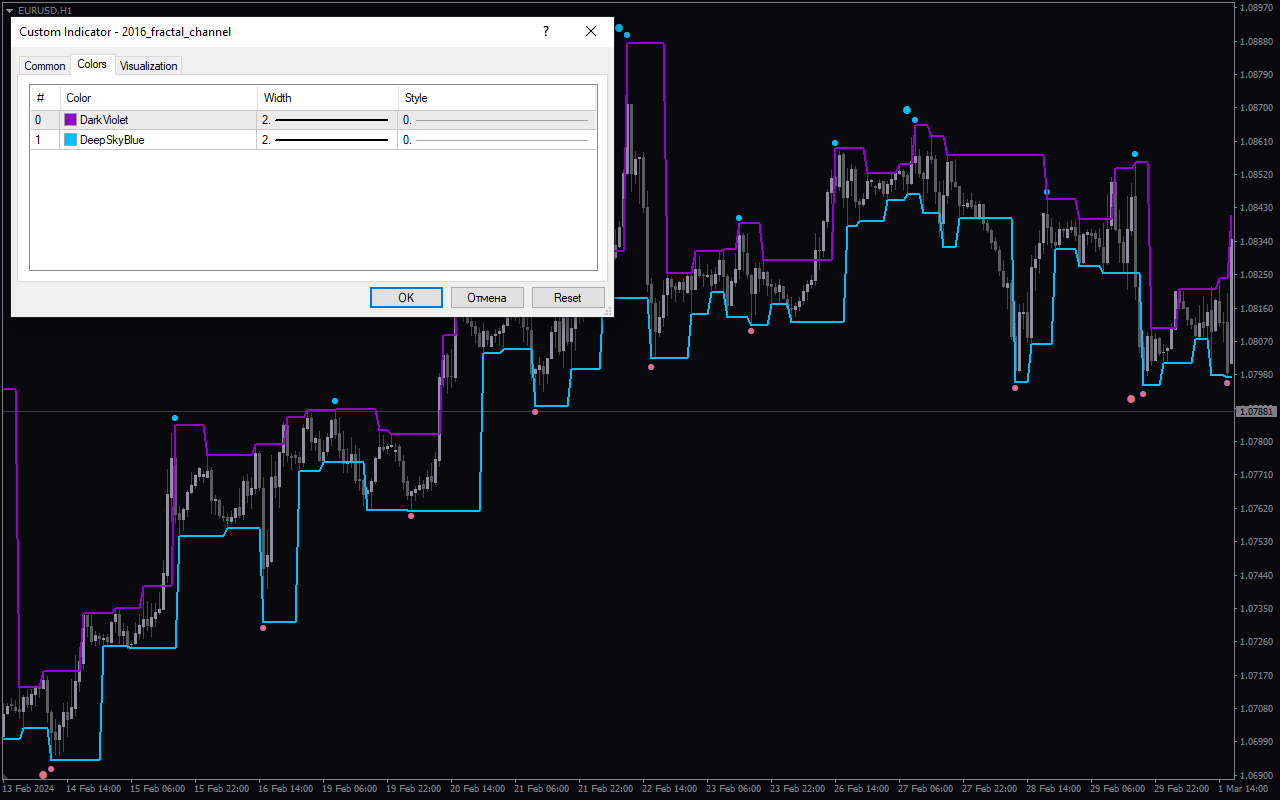Click the # column header
This screenshot has width=1280, height=800.
pos(45,98)
